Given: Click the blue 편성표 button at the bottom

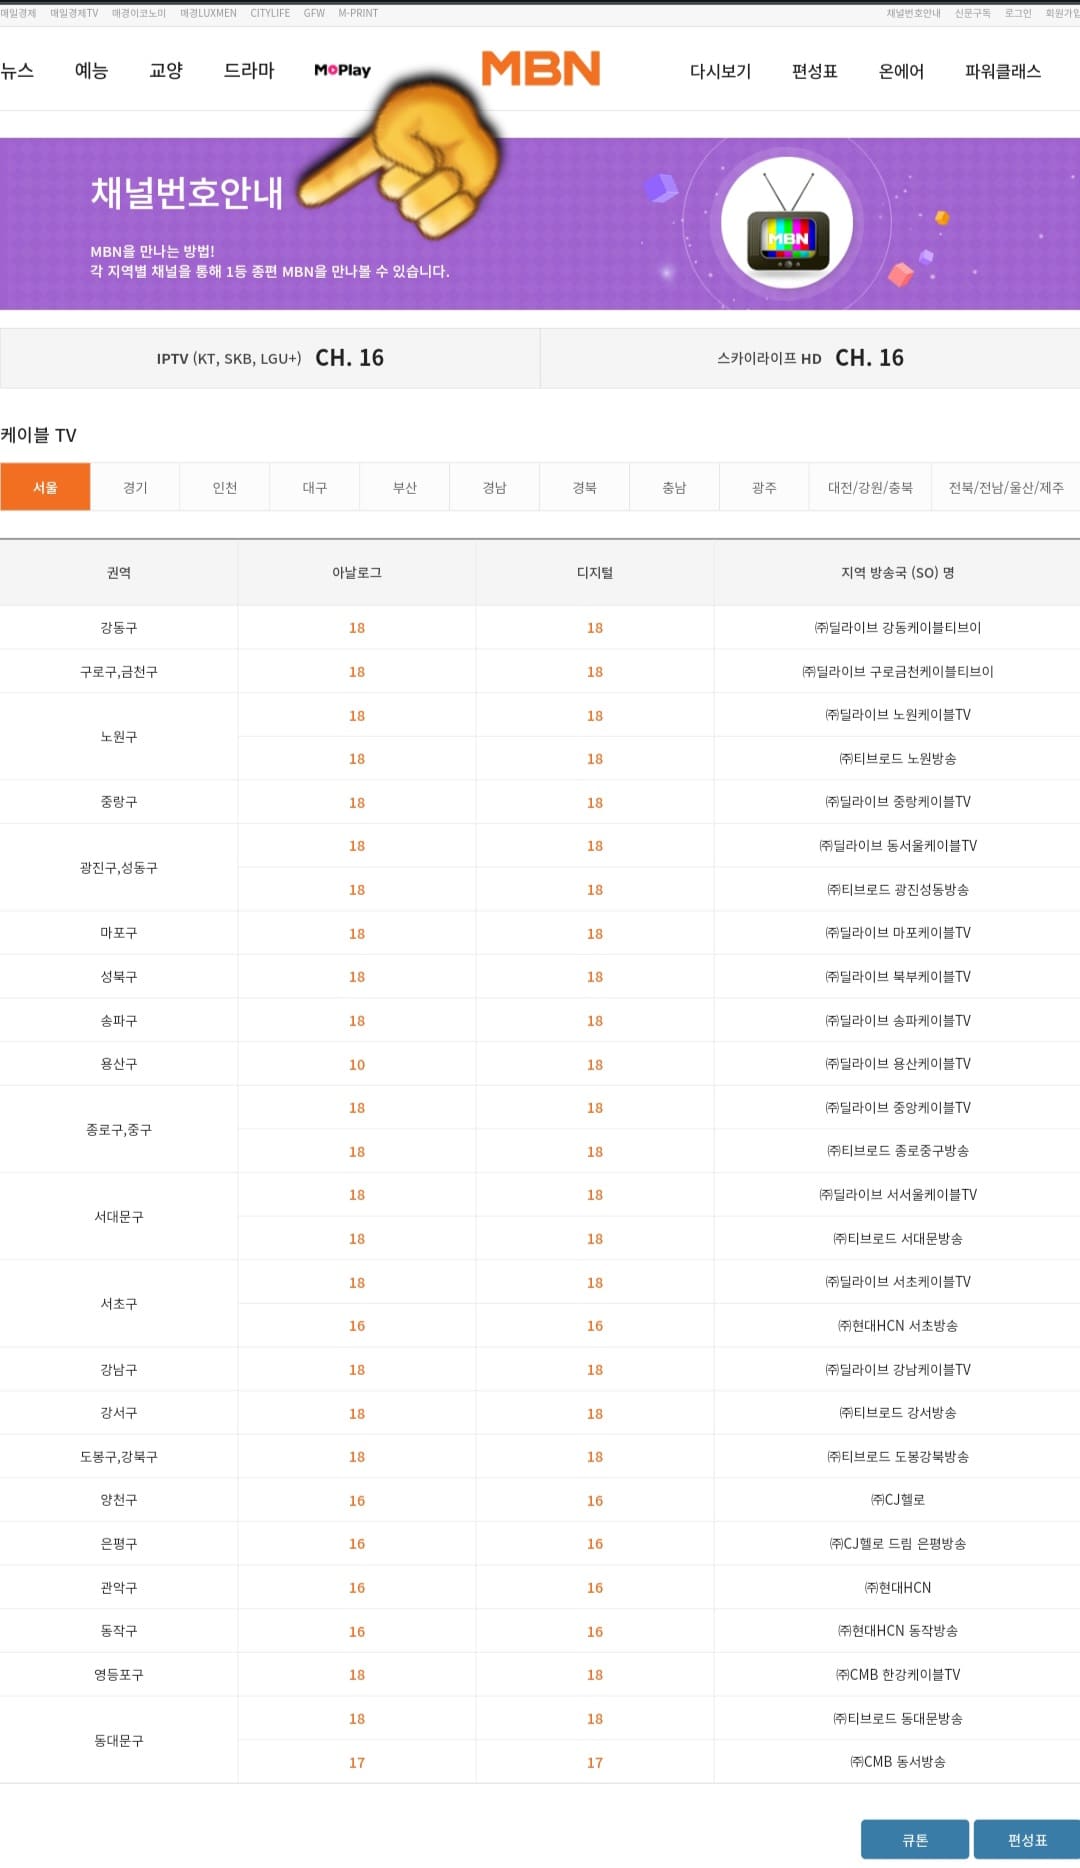Looking at the screenshot, I should (1027, 1839).
